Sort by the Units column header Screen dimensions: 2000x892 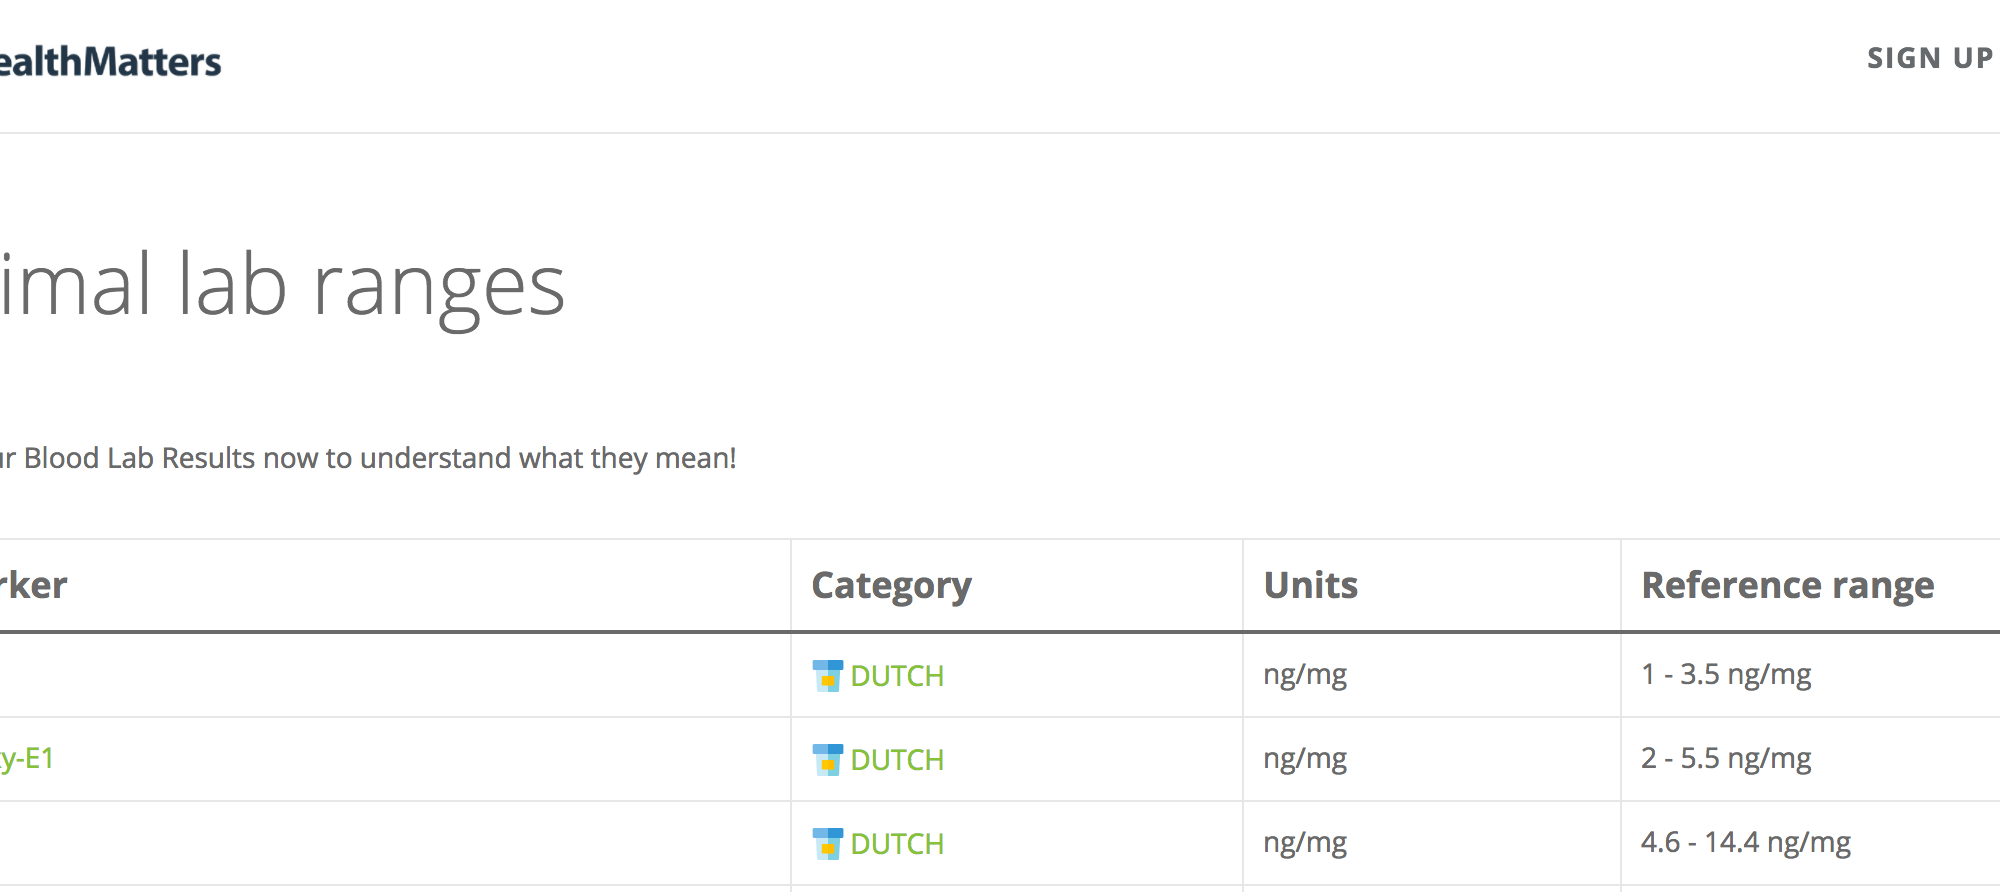[x=1310, y=585]
